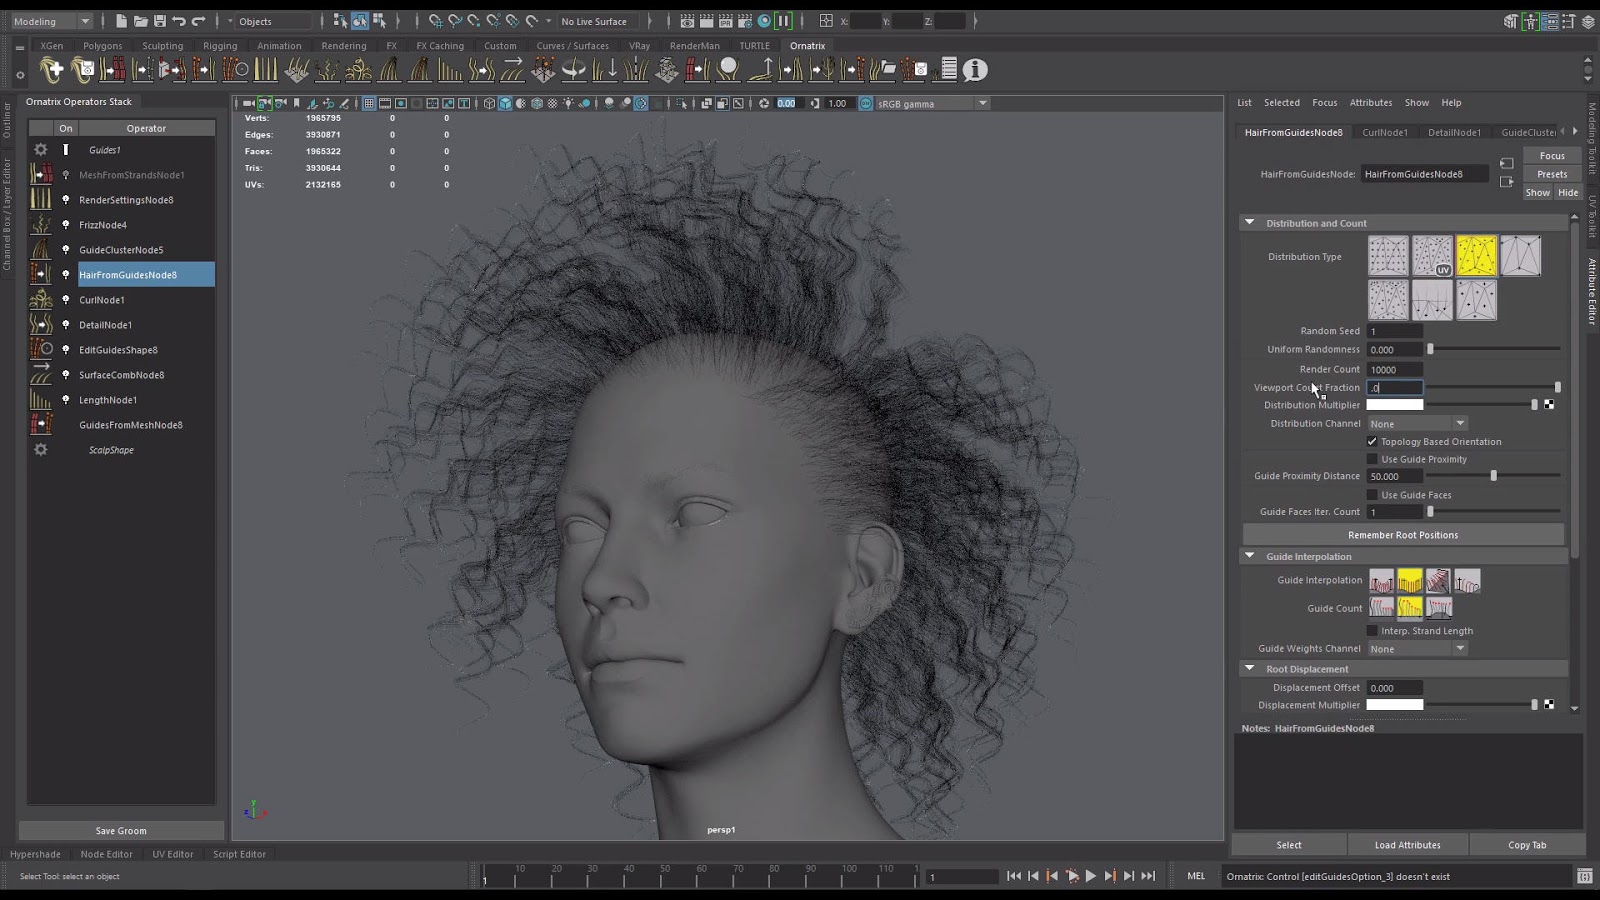Click Displacement Multiplier checker map icon
The height and width of the screenshot is (900, 1600).
click(x=1549, y=705)
